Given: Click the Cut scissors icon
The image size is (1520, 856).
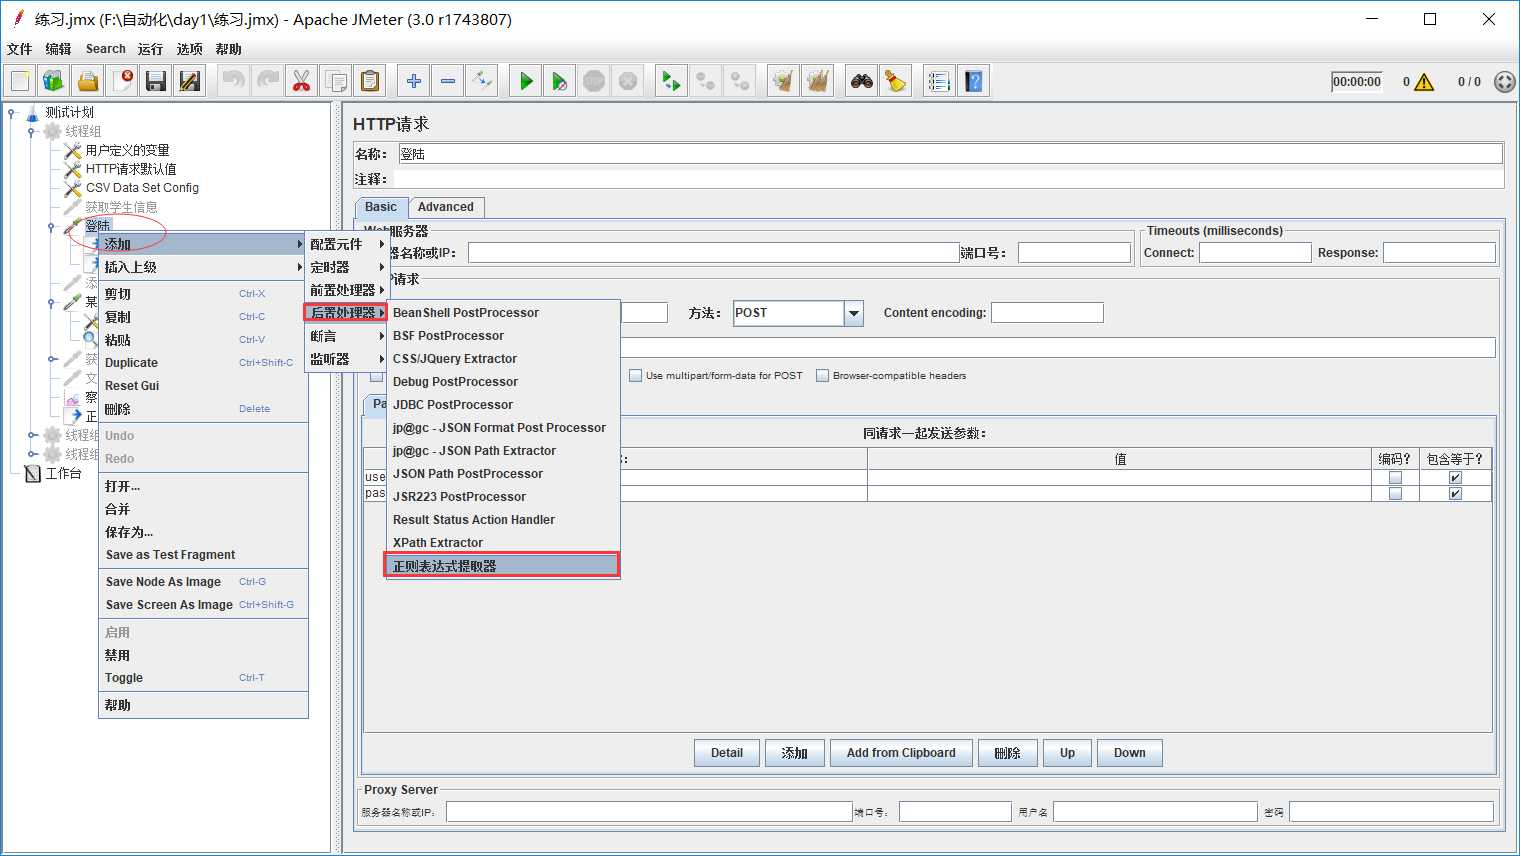Looking at the screenshot, I should point(301,81).
